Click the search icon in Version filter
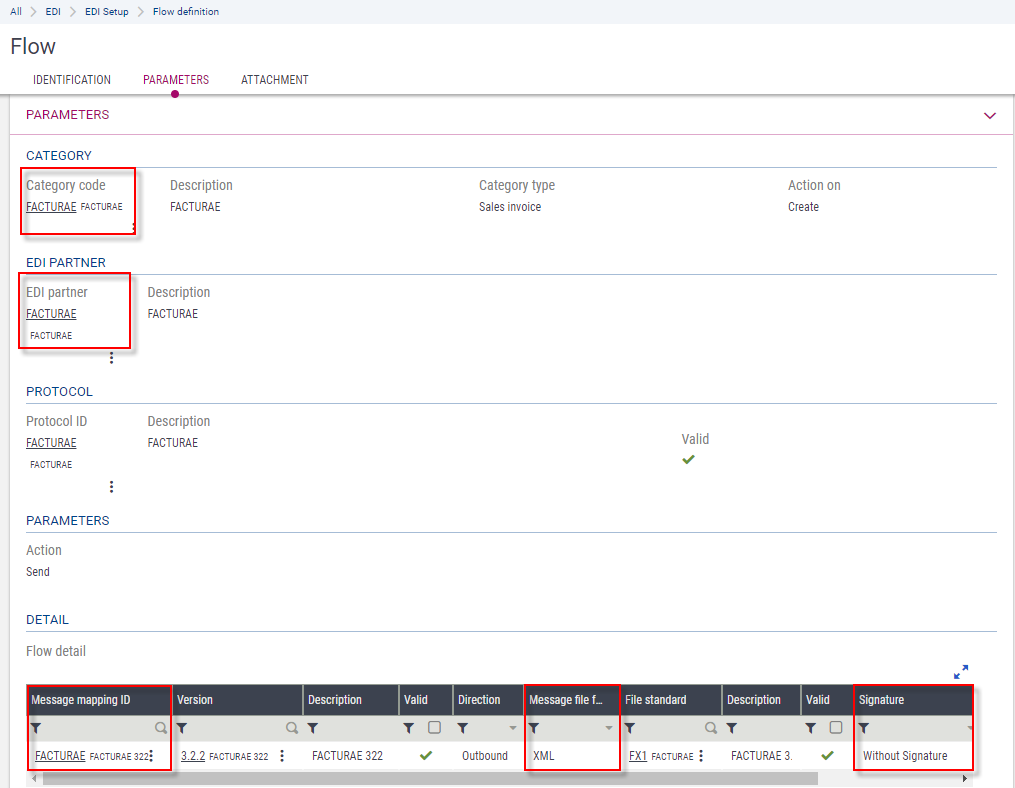 click(292, 729)
